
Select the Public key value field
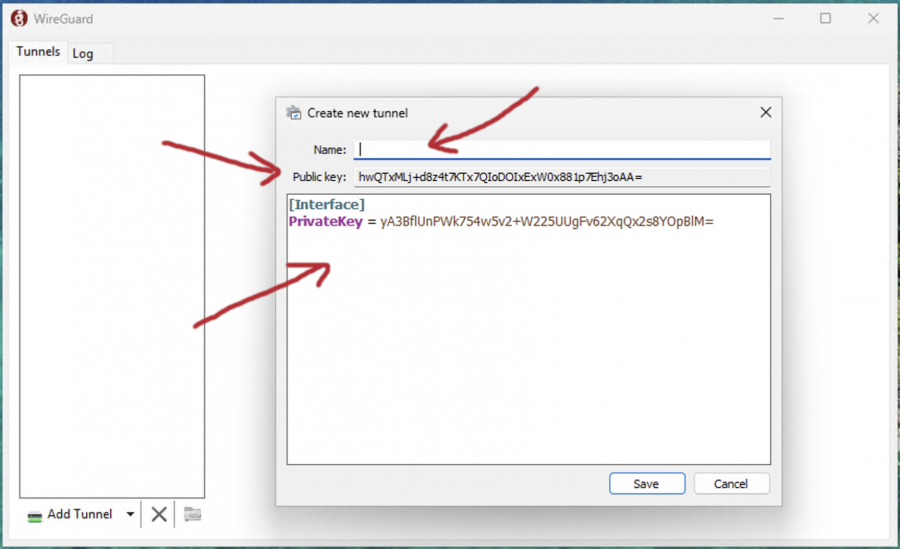coord(562,177)
